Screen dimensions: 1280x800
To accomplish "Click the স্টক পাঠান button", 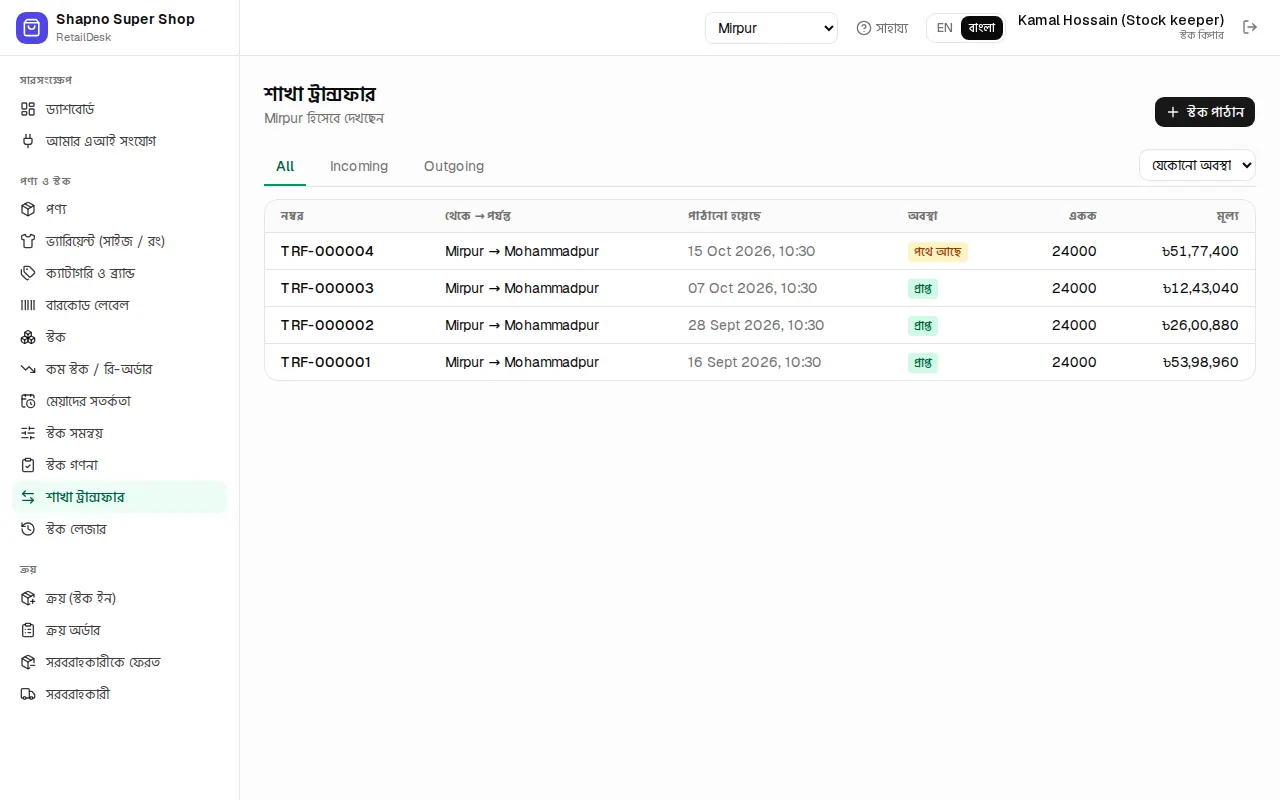I will click(1205, 112).
